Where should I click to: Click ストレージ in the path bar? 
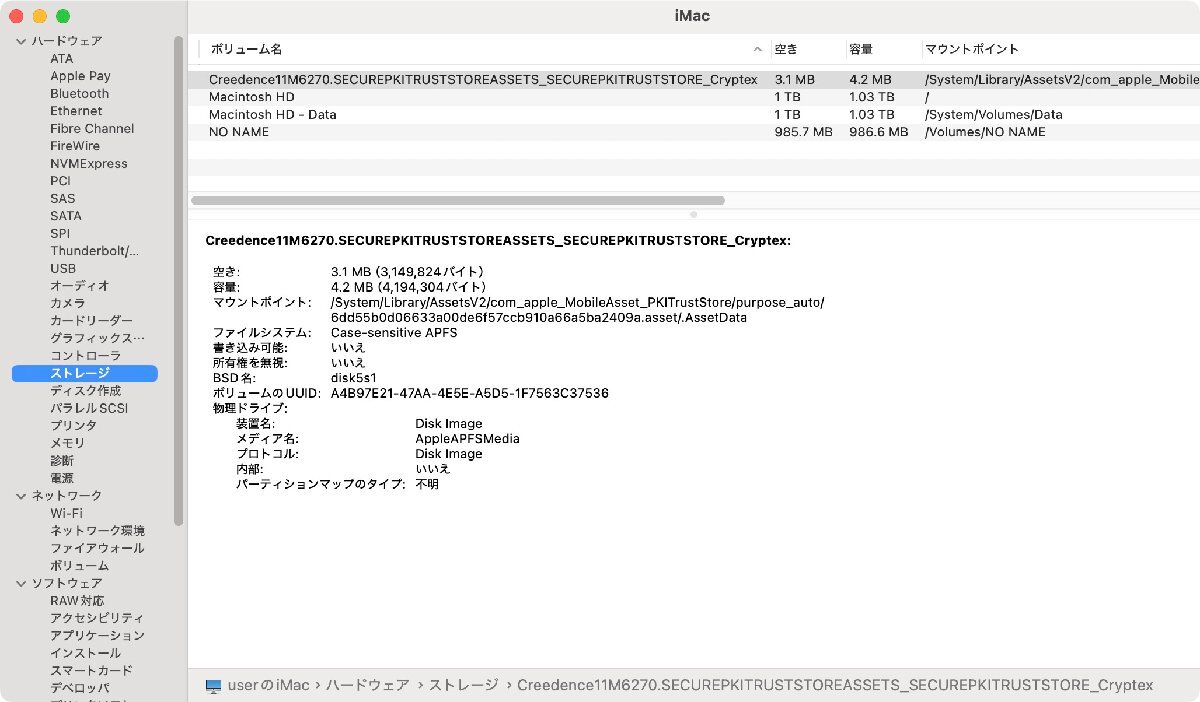coord(463,686)
